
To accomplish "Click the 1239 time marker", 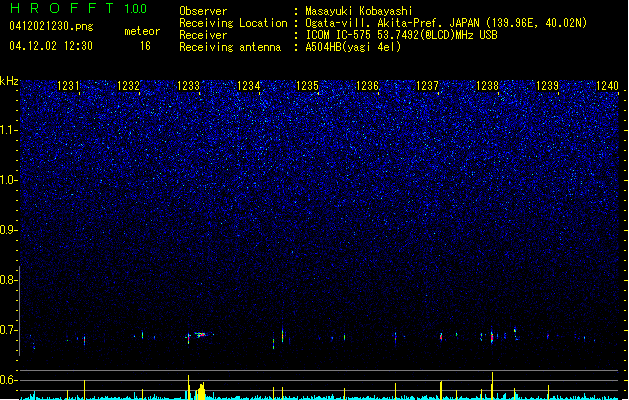I will tap(547, 86).
